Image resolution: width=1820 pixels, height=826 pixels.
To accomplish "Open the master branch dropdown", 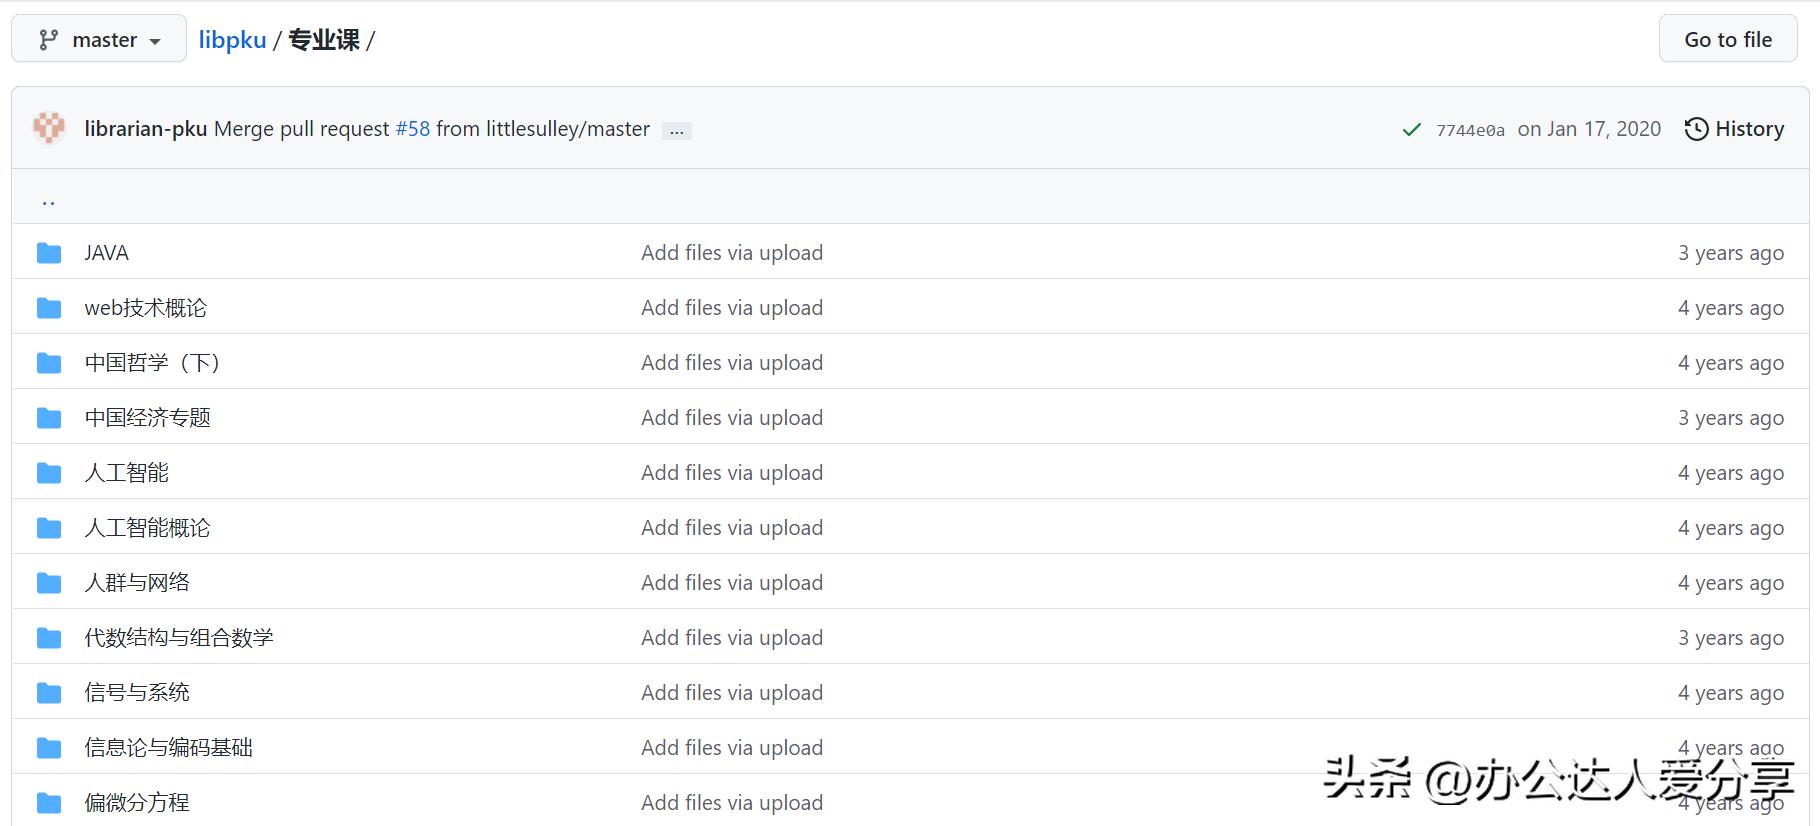I will point(99,39).
